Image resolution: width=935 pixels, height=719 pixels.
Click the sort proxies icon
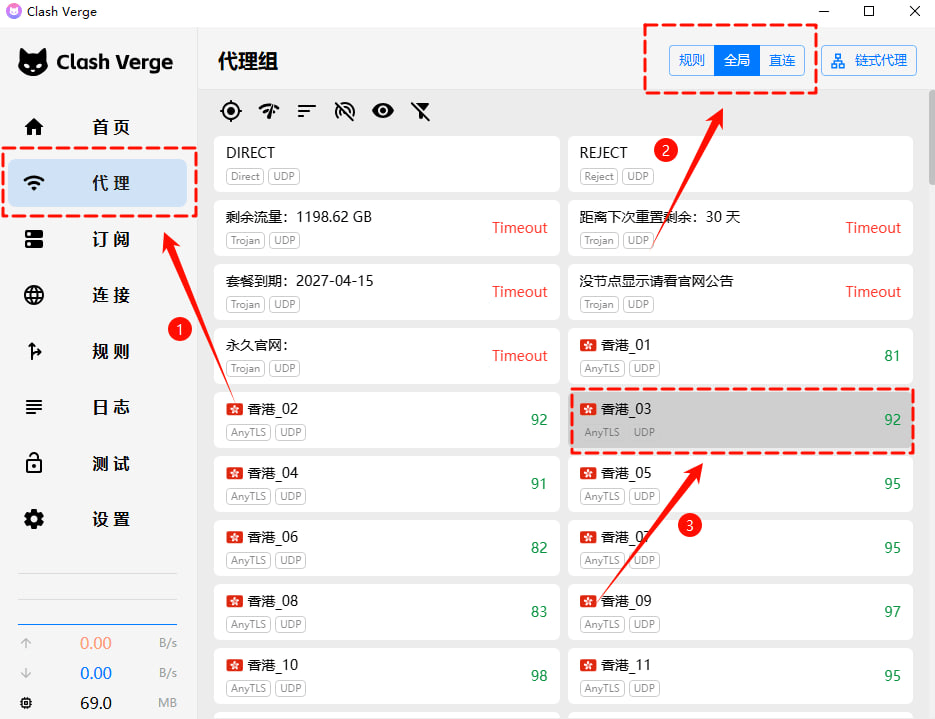click(x=306, y=111)
